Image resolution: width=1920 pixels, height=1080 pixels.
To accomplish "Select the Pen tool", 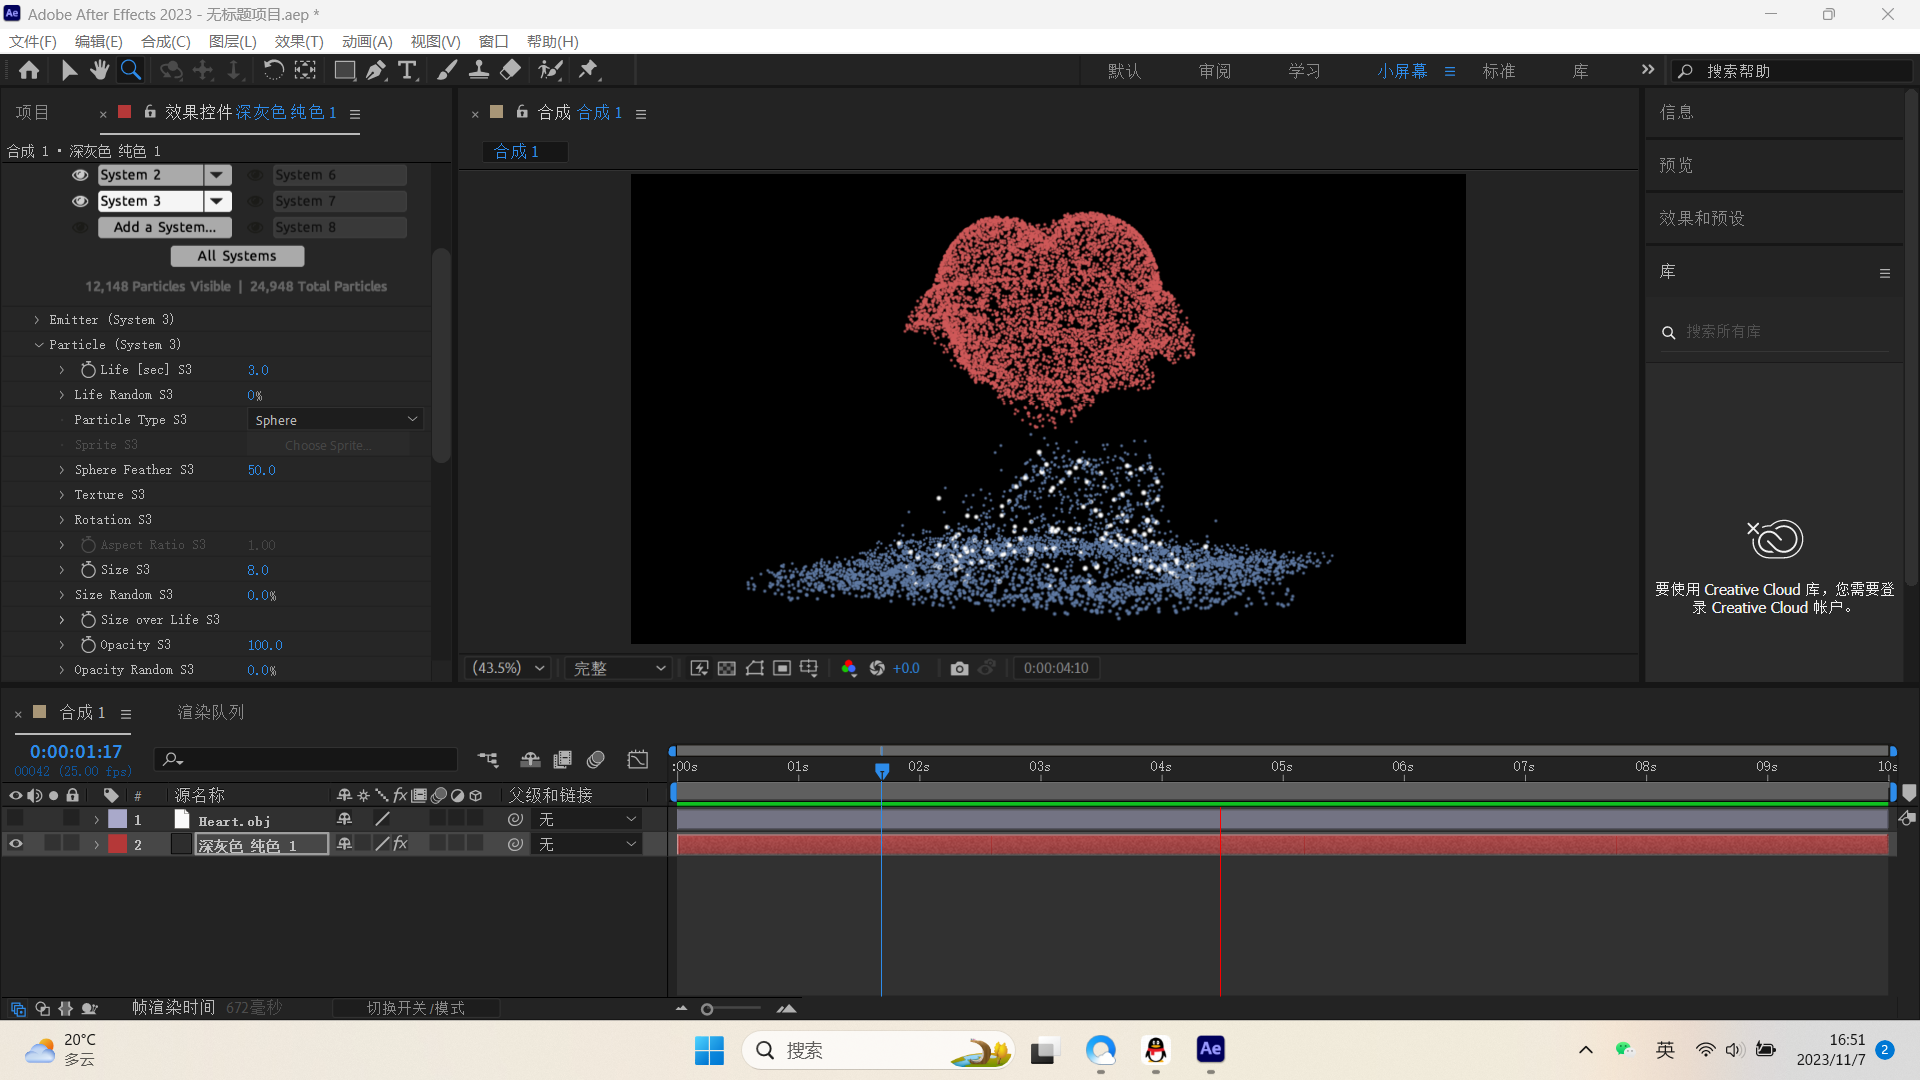I will 376,70.
